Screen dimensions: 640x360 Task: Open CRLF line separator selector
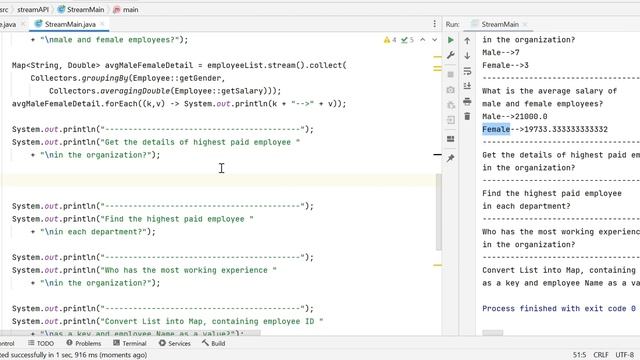pos(601,355)
